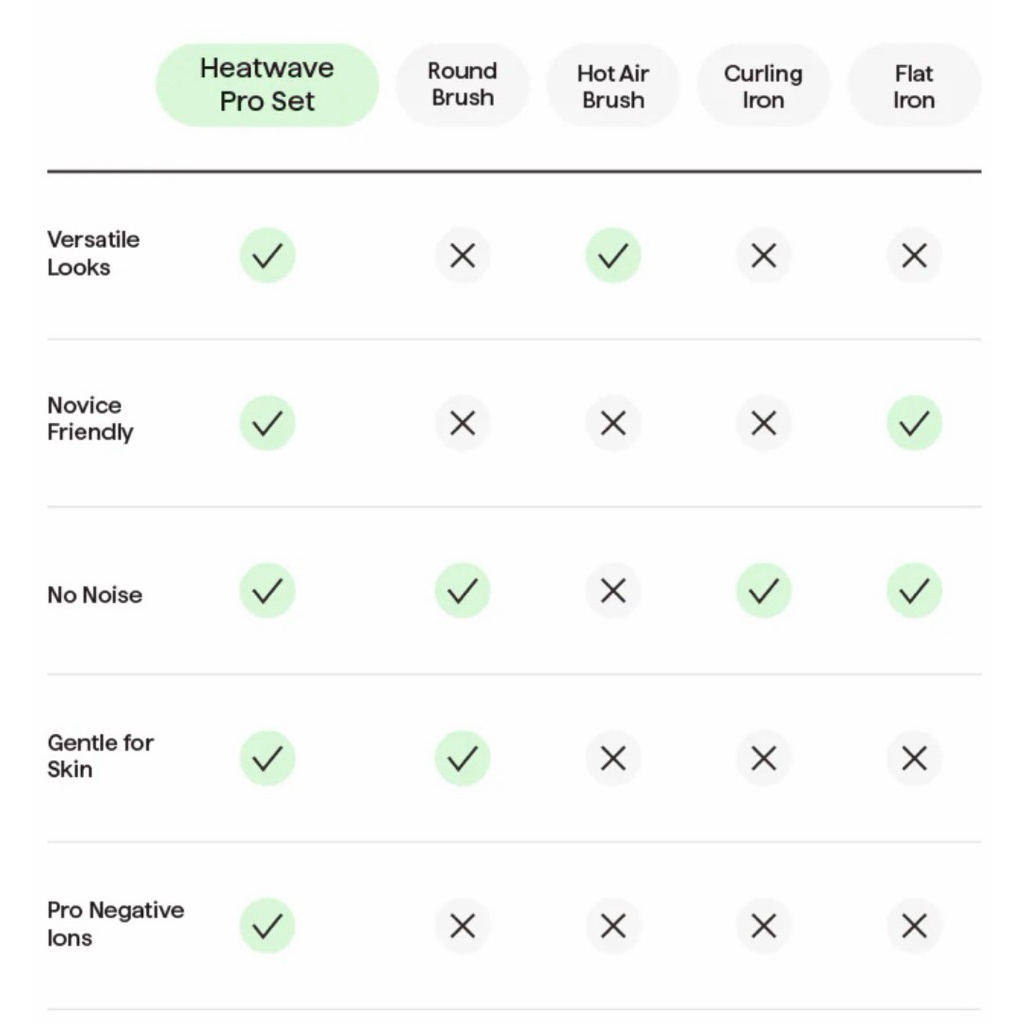The height and width of the screenshot is (1024, 1024).
Task: Click the Novice Friendly feature label
Action: pos(90,419)
